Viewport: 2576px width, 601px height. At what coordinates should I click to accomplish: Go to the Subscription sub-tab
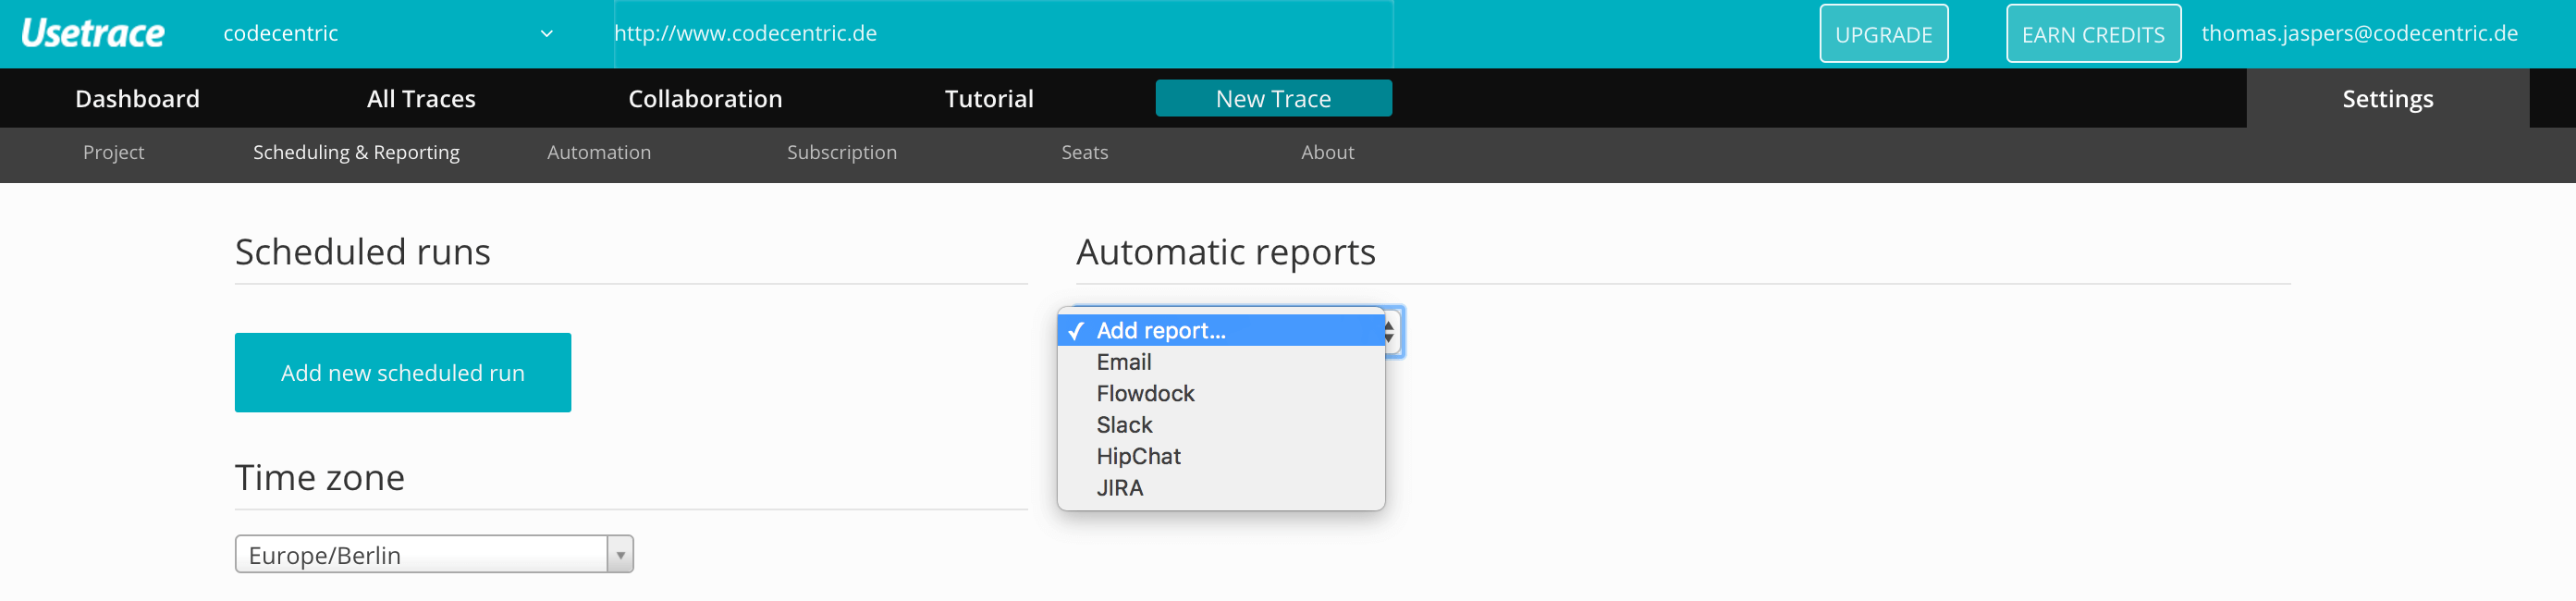pyautogui.click(x=842, y=152)
